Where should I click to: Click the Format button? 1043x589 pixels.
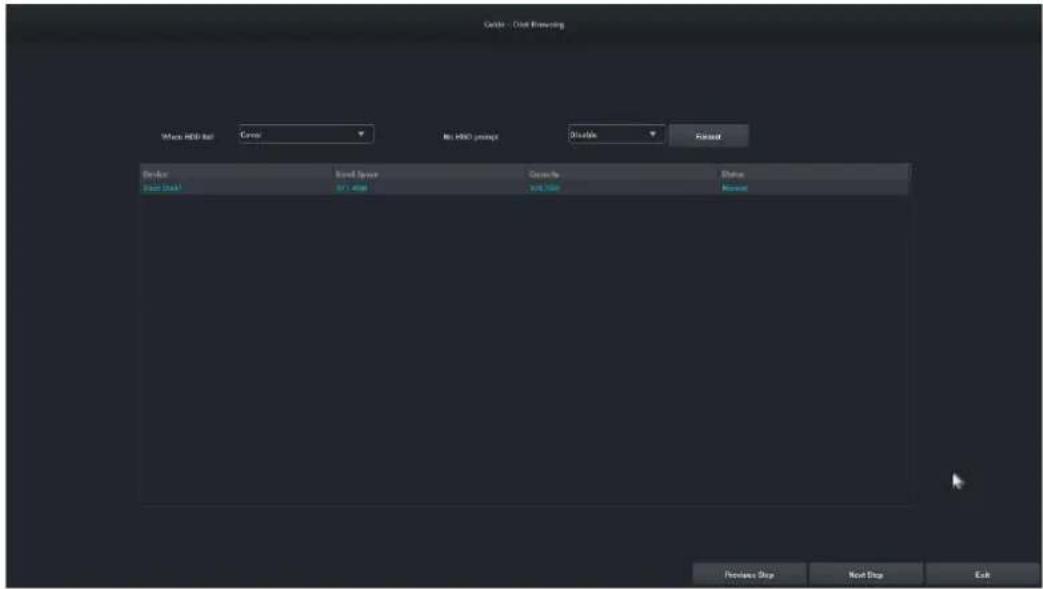(708, 136)
